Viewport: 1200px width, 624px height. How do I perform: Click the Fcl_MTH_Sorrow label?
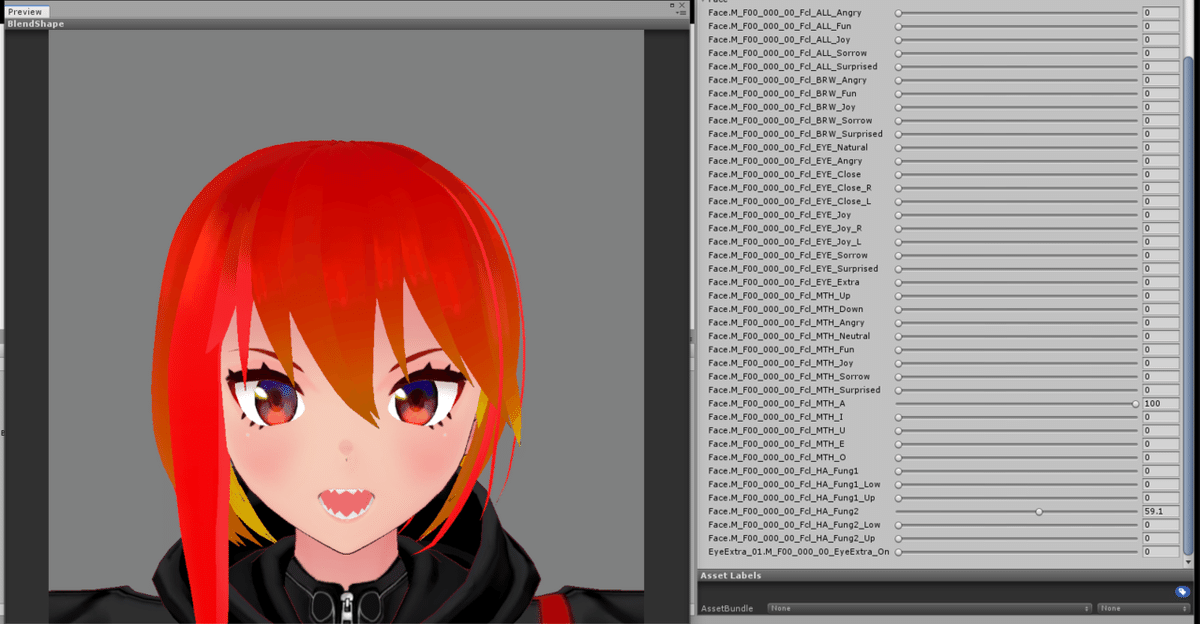(x=789, y=377)
